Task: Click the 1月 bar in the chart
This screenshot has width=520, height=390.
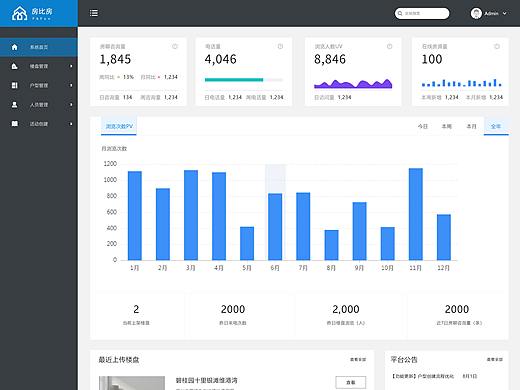Action: click(135, 216)
